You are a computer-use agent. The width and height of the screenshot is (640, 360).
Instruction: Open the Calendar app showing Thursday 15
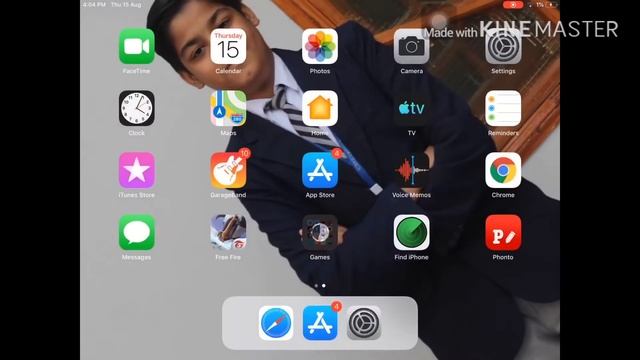[x=228, y=46]
